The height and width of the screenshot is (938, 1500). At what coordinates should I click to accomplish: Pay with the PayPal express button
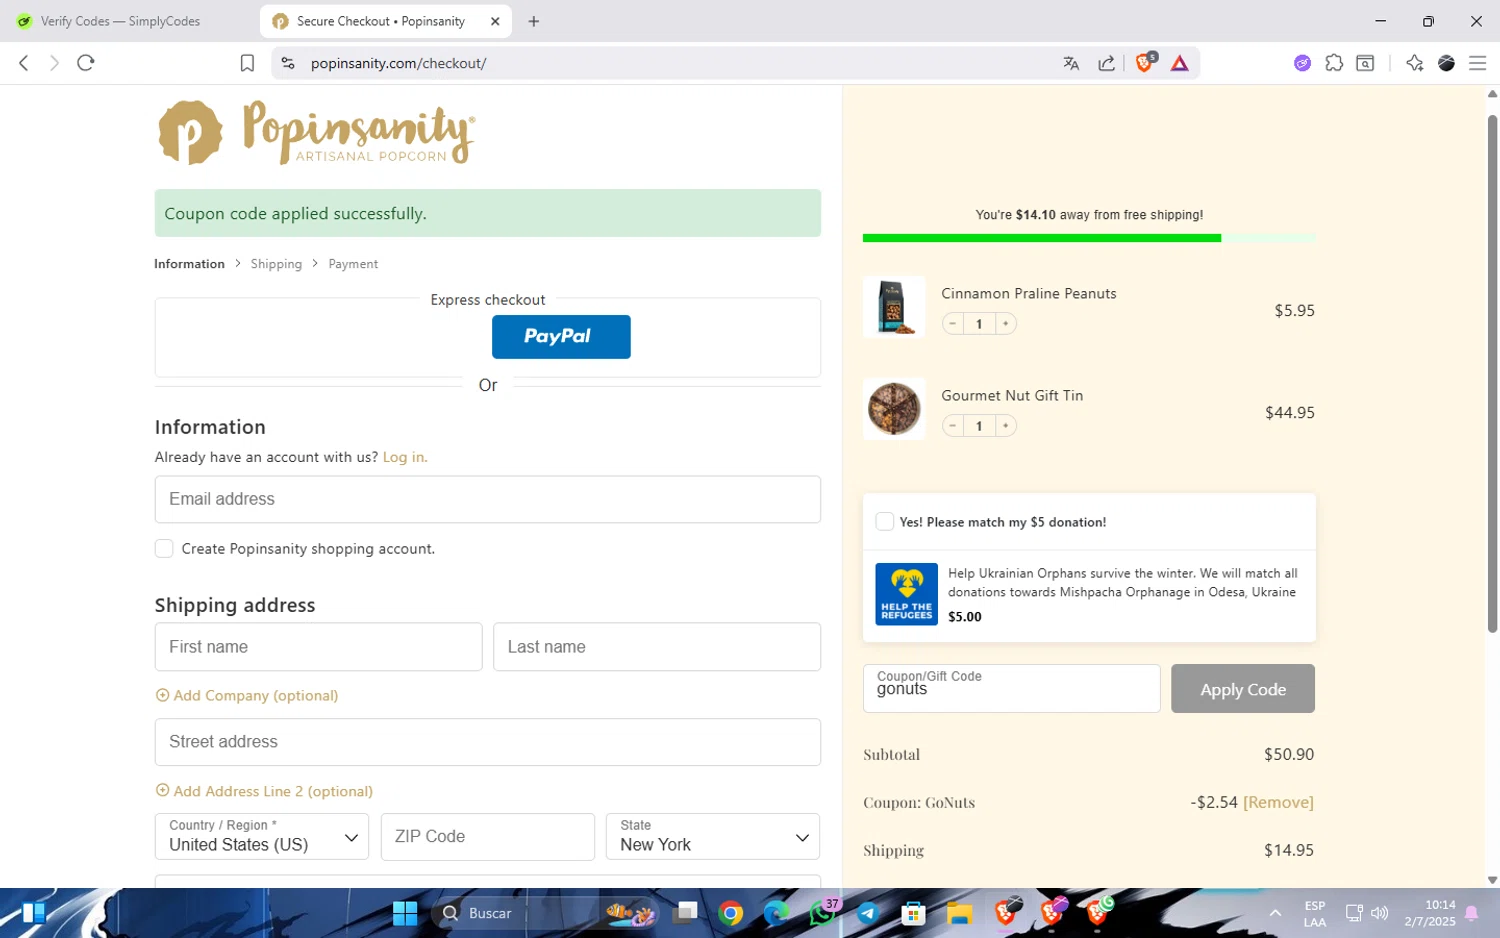561,337
